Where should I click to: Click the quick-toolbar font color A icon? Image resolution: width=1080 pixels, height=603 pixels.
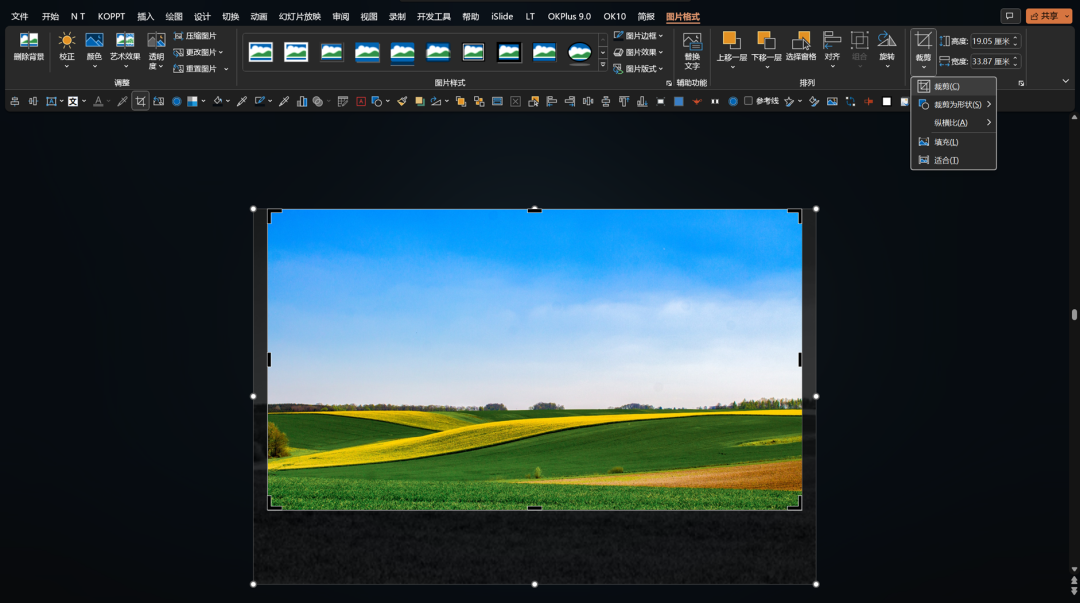(98, 101)
